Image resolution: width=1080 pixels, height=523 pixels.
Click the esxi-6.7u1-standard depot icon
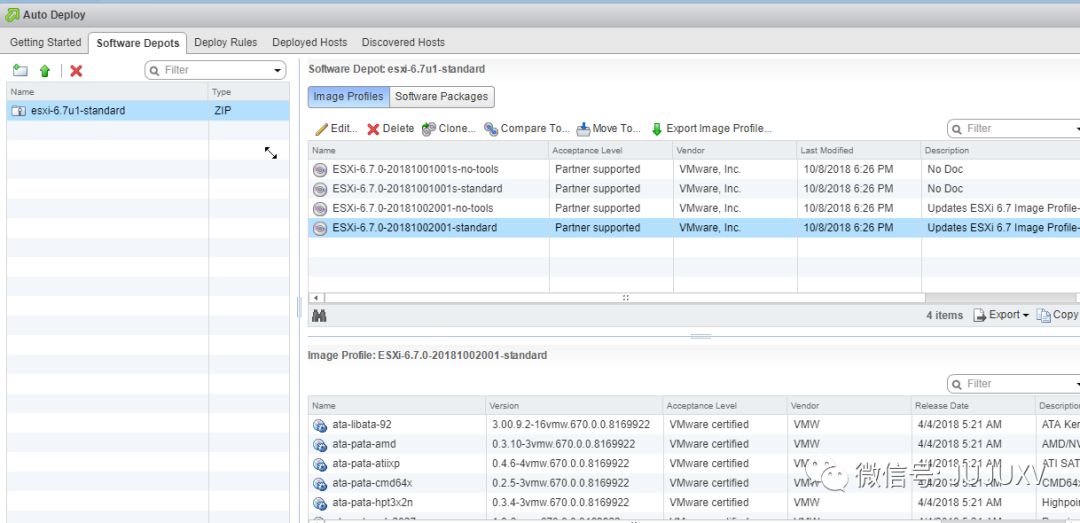19,110
